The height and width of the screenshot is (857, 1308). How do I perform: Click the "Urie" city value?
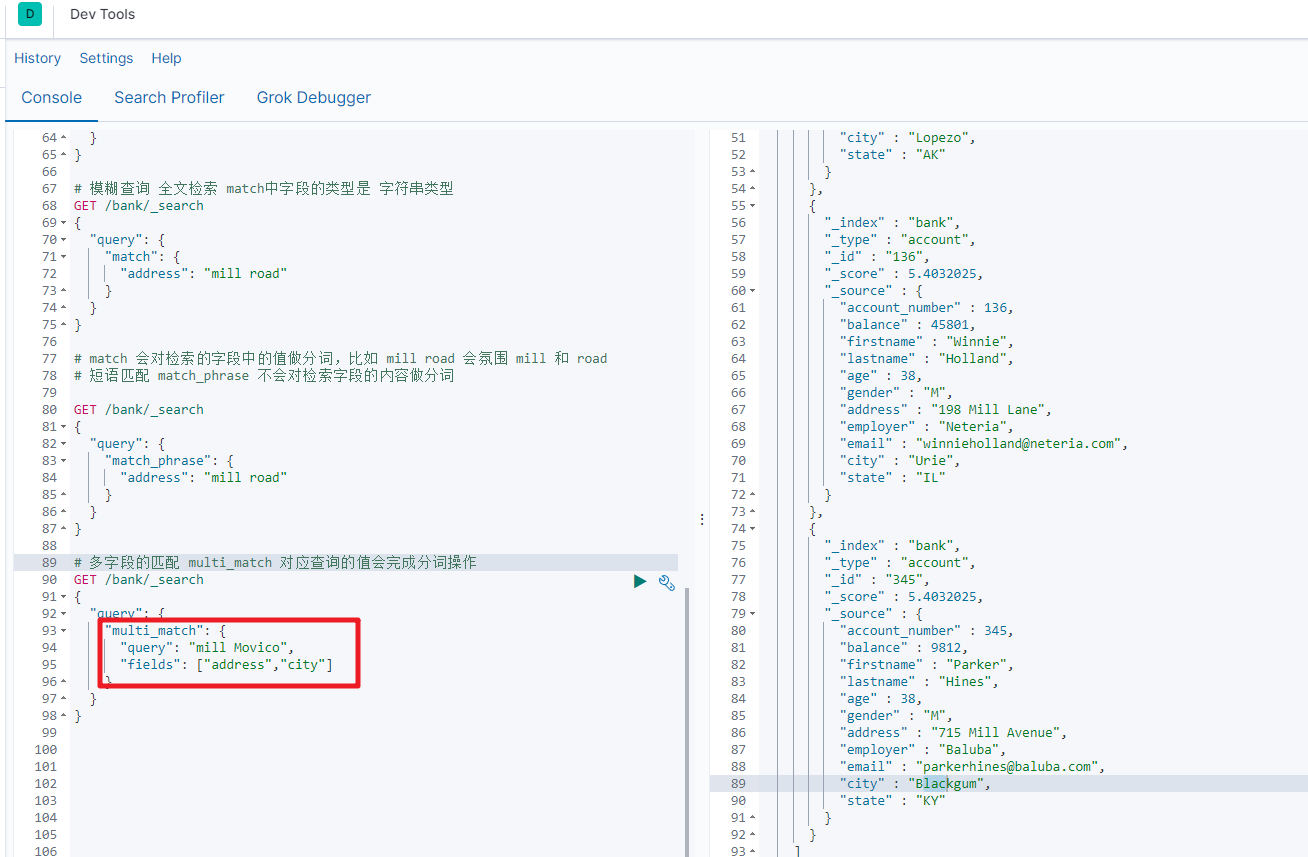coord(932,461)
